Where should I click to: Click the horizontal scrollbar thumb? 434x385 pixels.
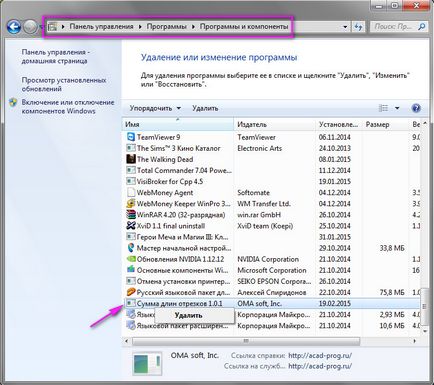tap(246, 341)
